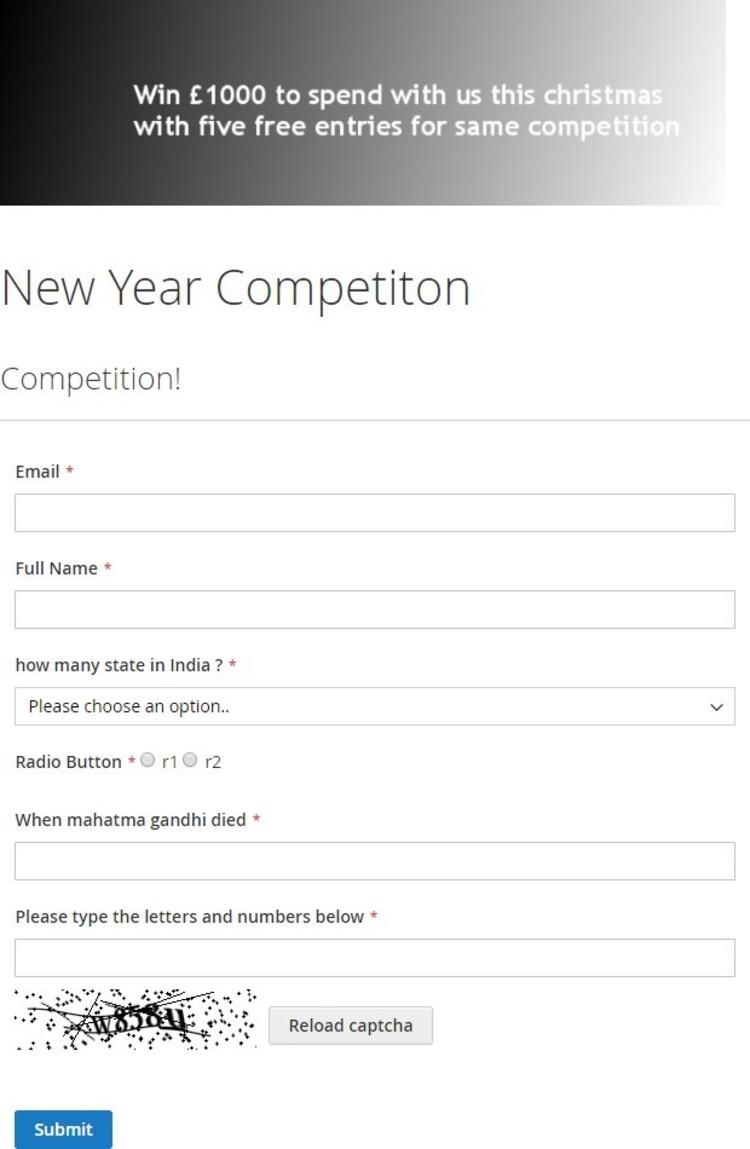Click the chevron arrow on the state dropdown
Image resolution: width=750 pixels, height=1149 pixels.
(x=716, y=707)
